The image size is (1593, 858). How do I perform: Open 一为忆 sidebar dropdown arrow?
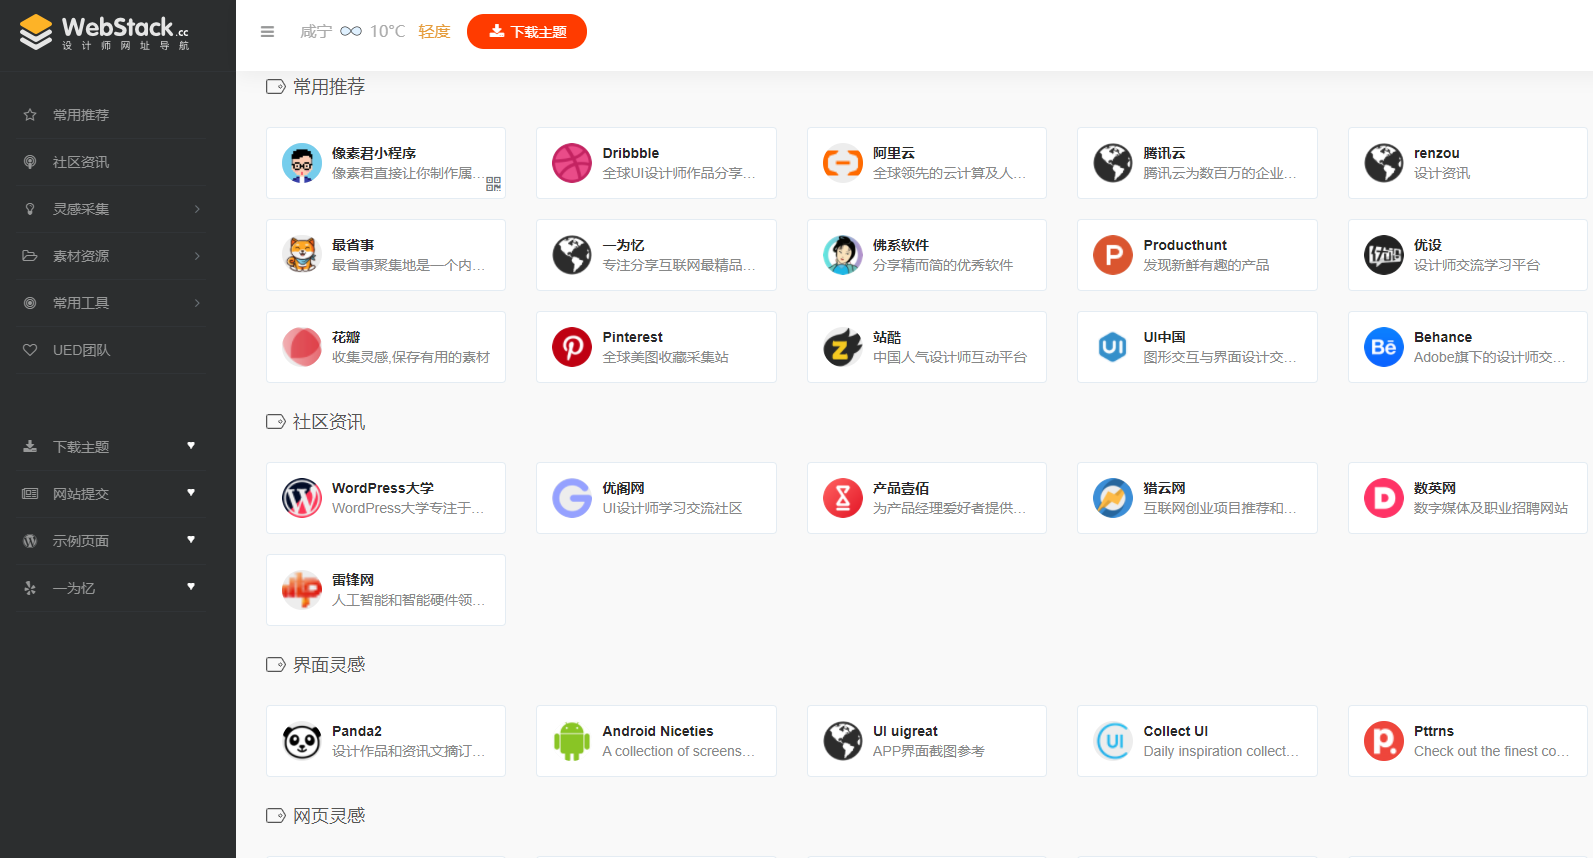pyautogui.click(x=191, y=587)
